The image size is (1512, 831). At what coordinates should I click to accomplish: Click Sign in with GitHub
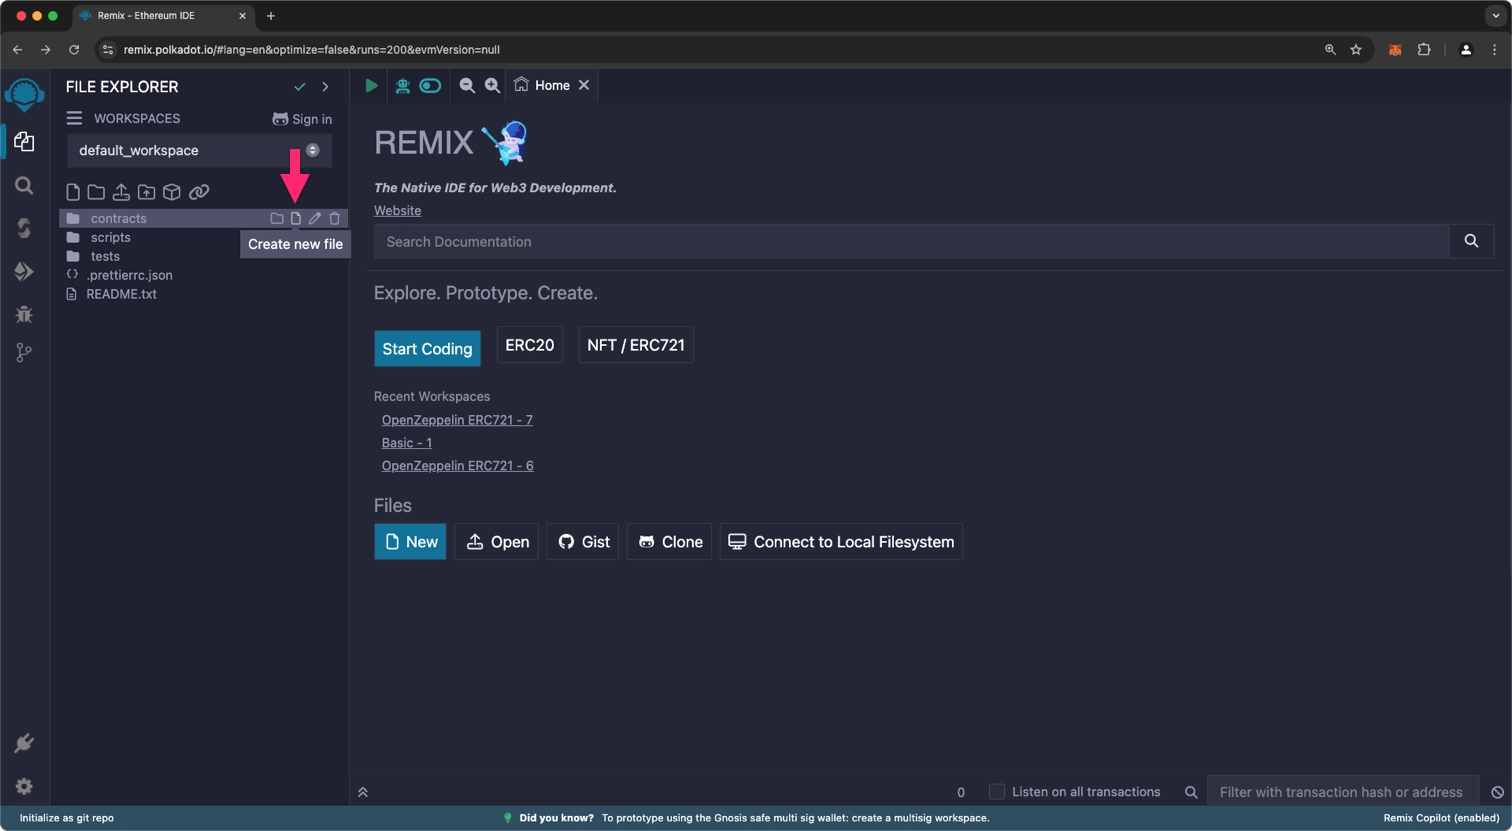302,119
